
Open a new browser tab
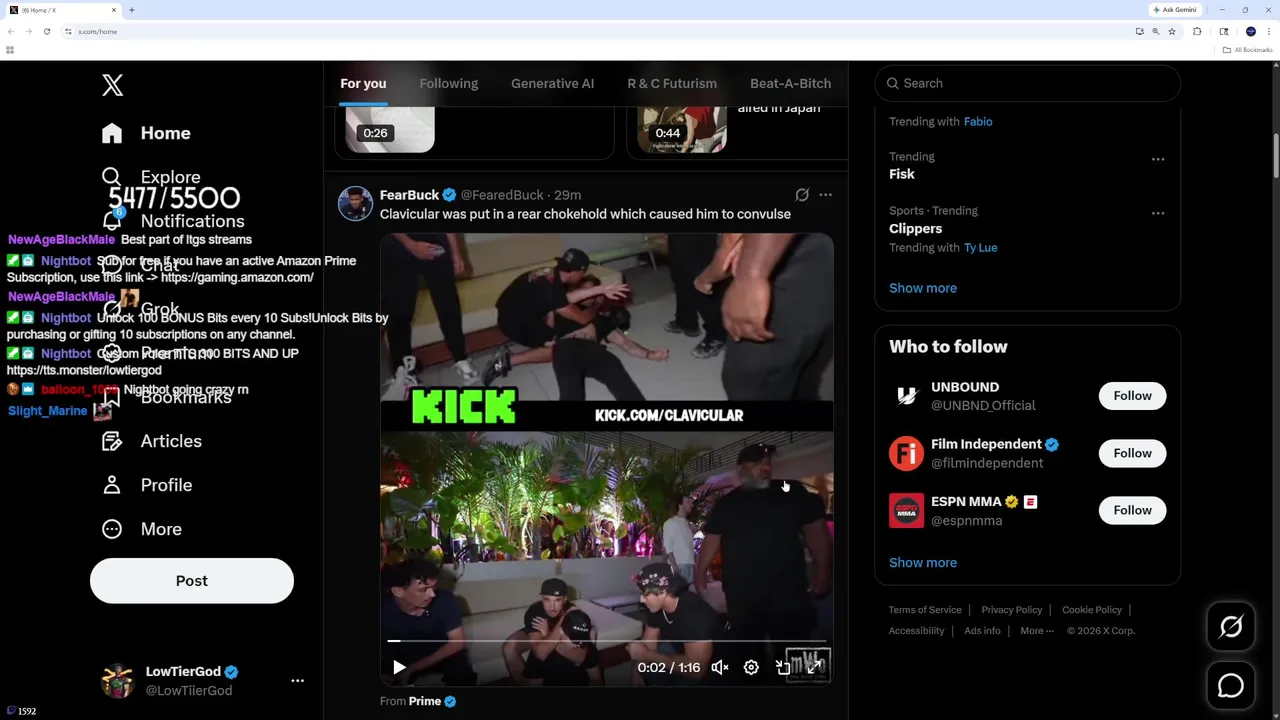[131, 10]
